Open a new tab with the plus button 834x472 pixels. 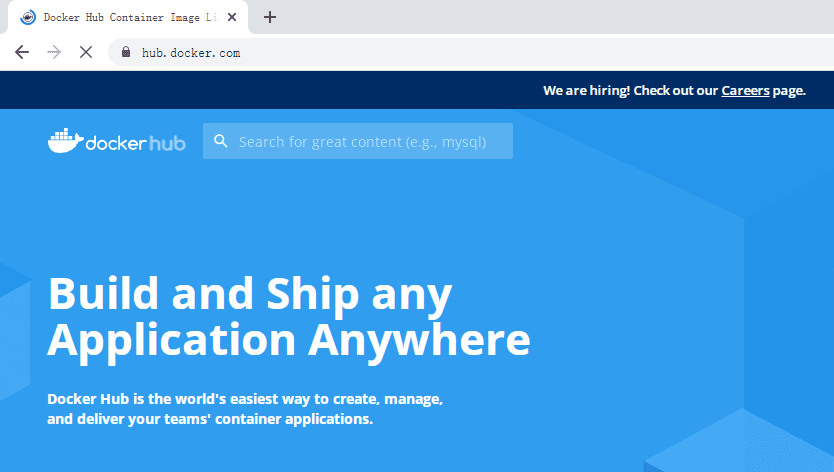tap(270, 17)
